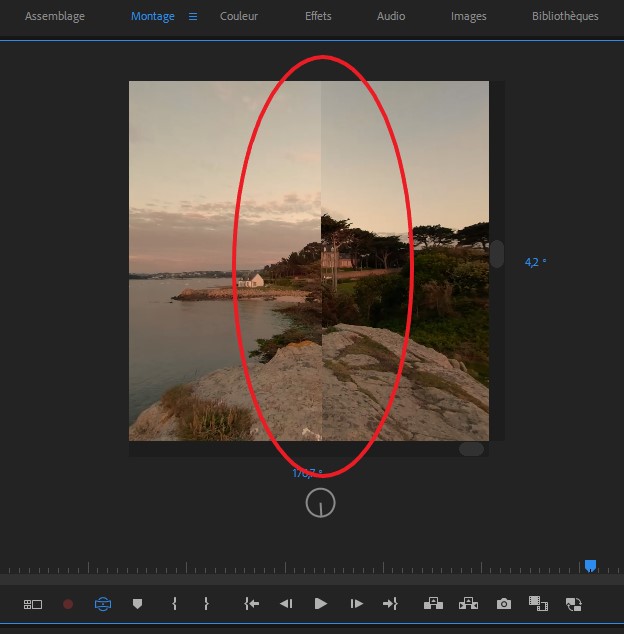Export frame with the camera icon
This screenshot has height=634, width=624.
coord(504,604)
